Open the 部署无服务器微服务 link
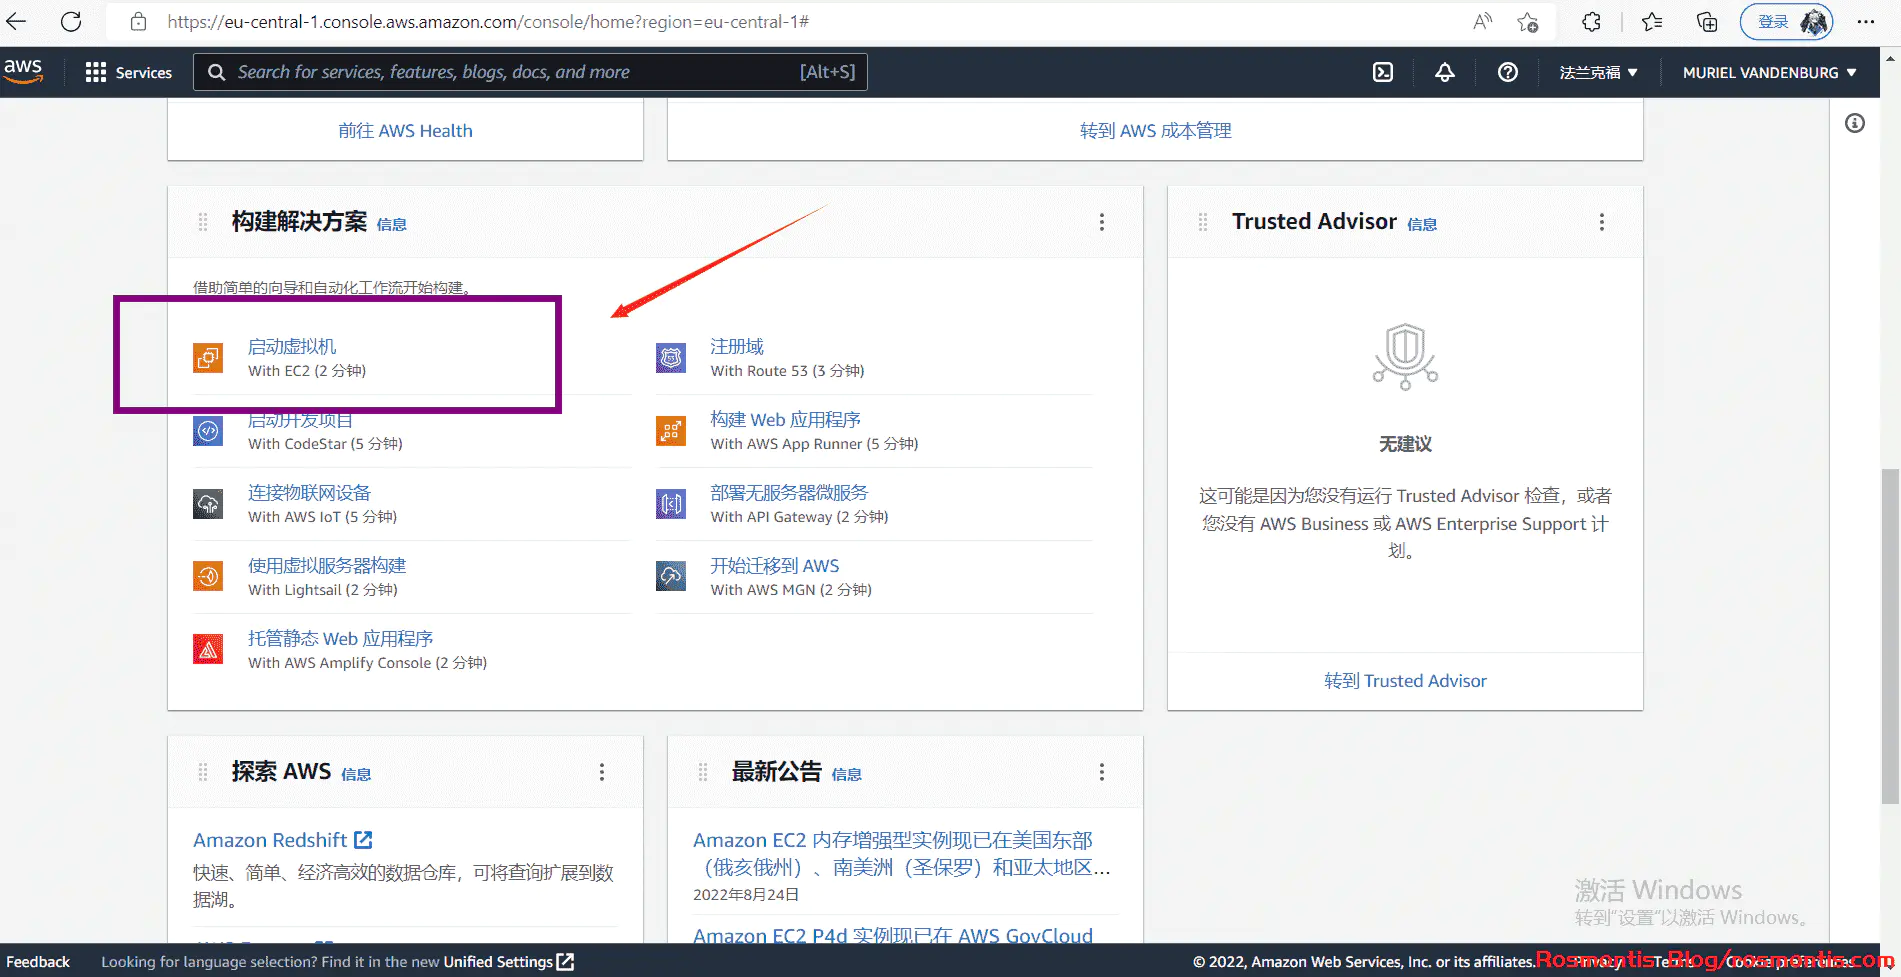The image size is (1901, 977). (789, 493)
